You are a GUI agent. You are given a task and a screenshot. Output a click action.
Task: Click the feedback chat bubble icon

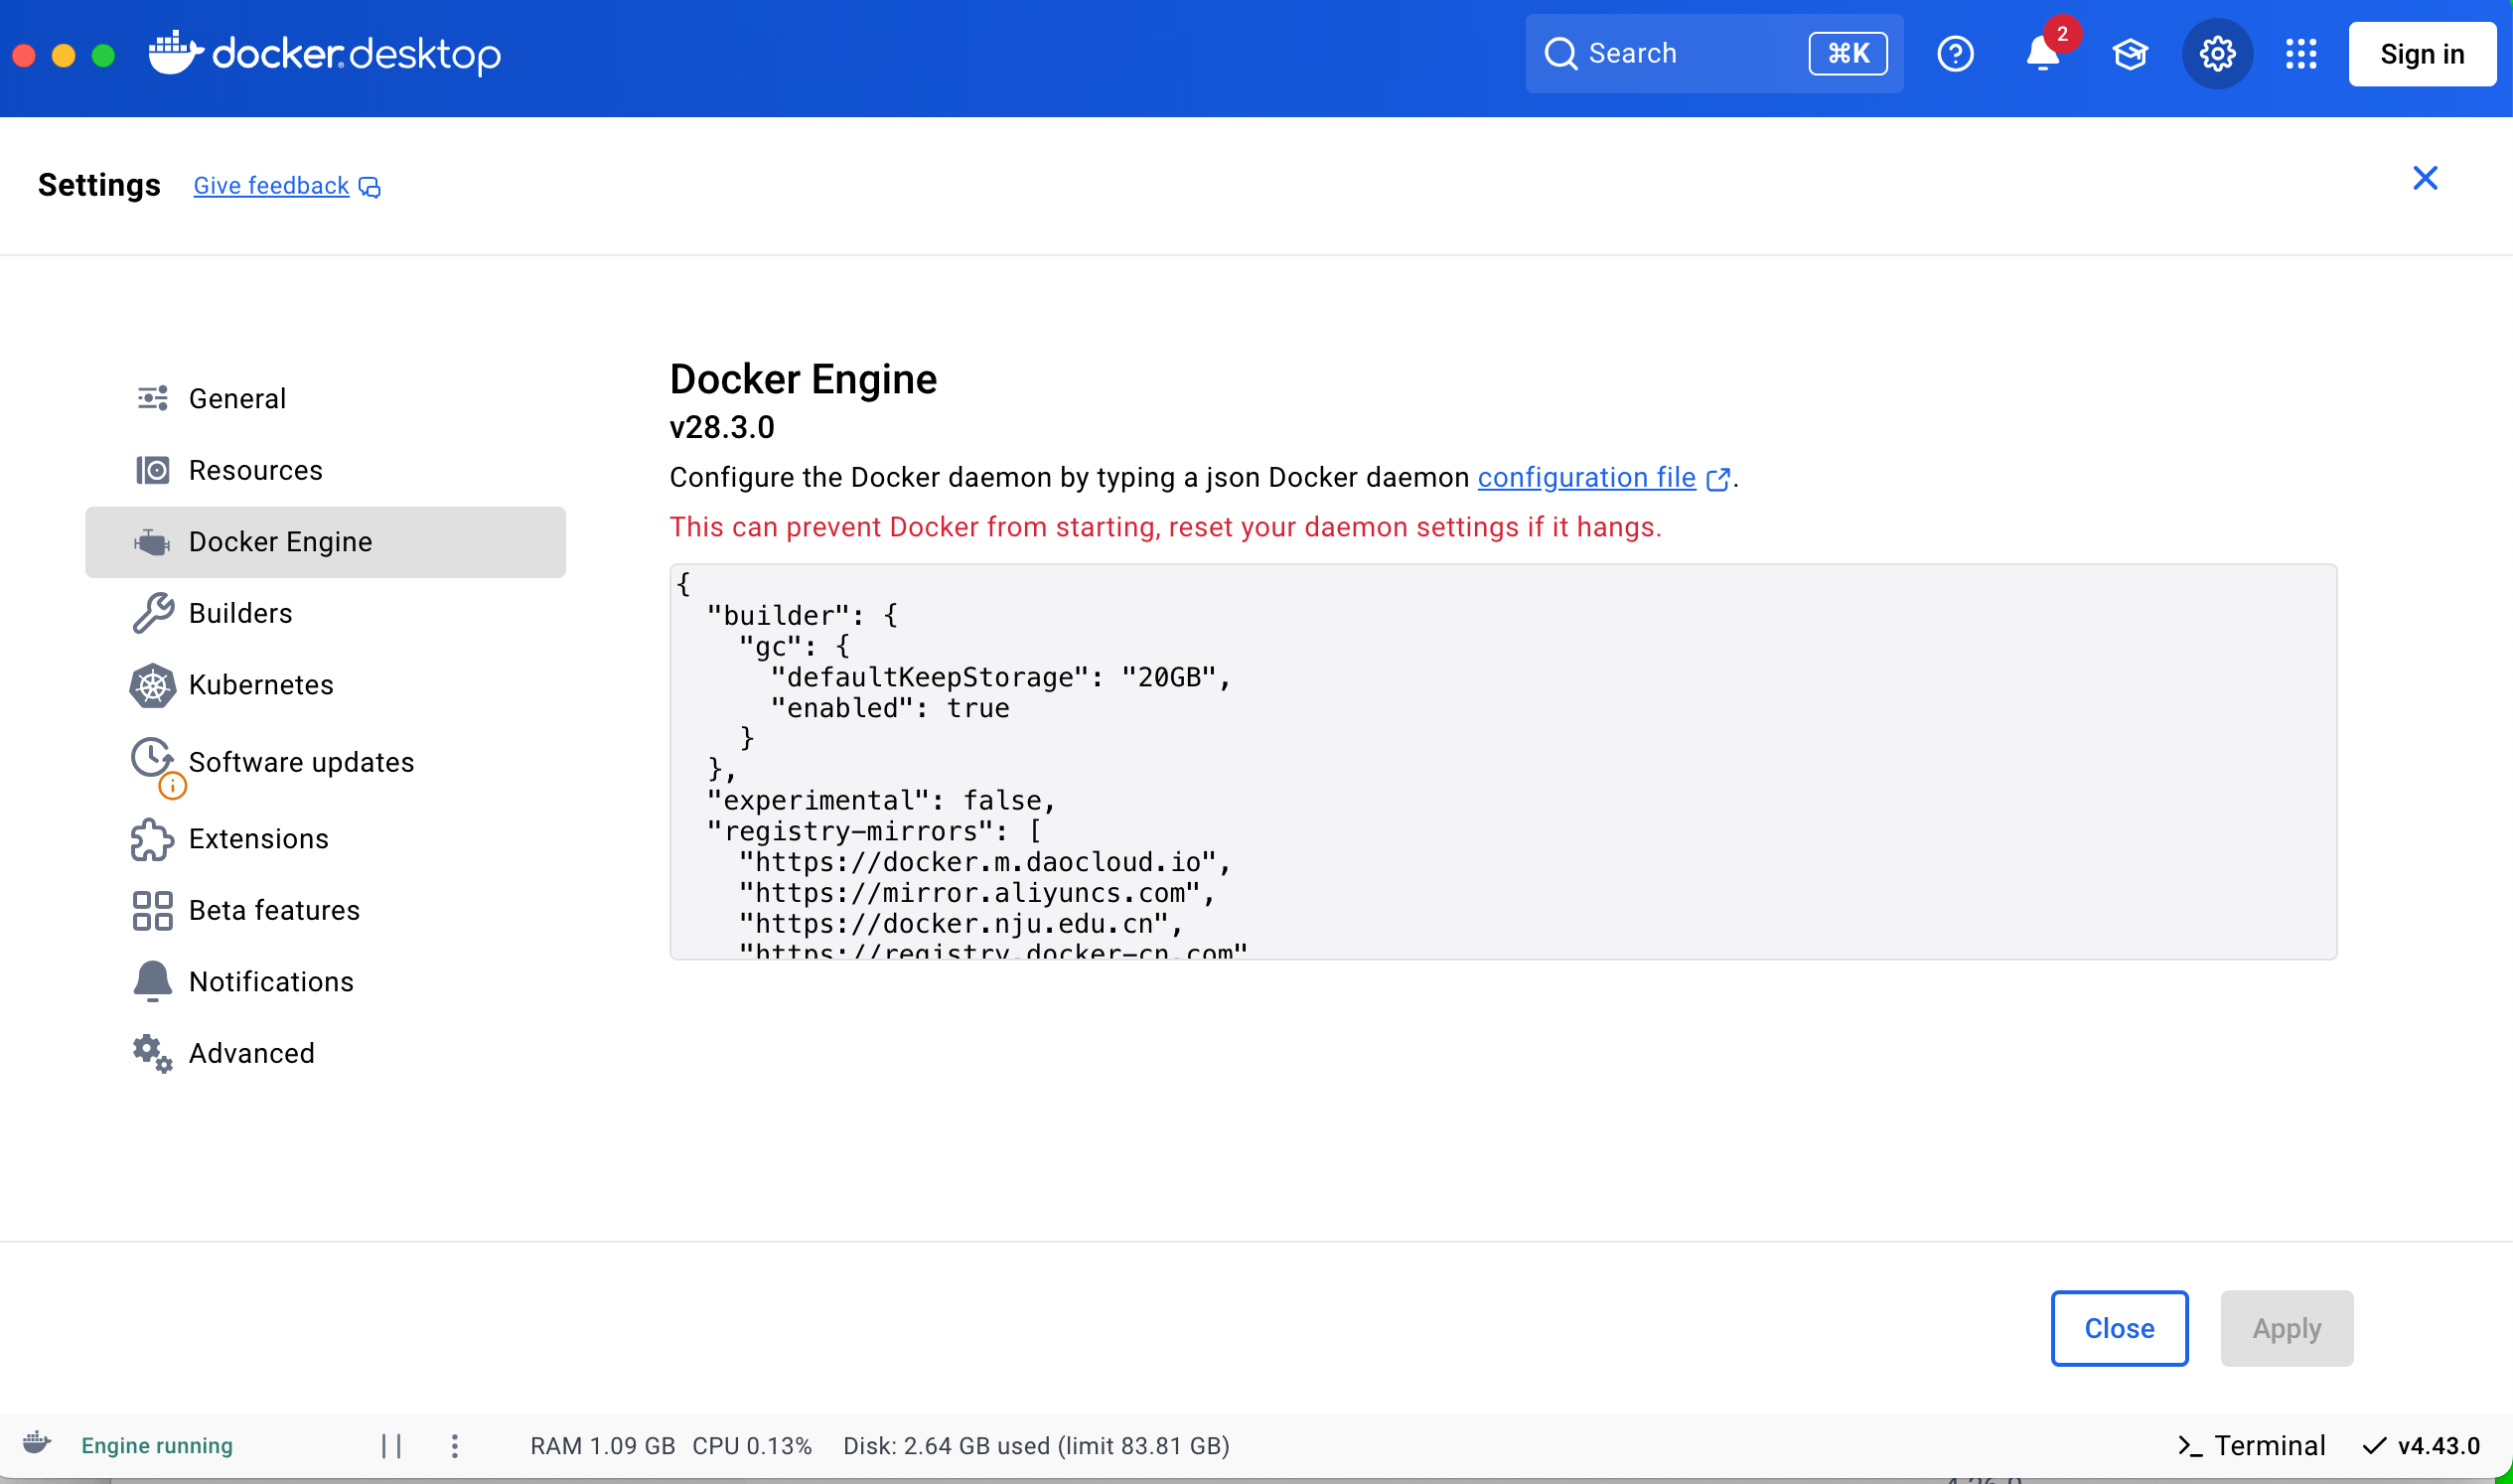pyautogui.click(x=370, y=188)
